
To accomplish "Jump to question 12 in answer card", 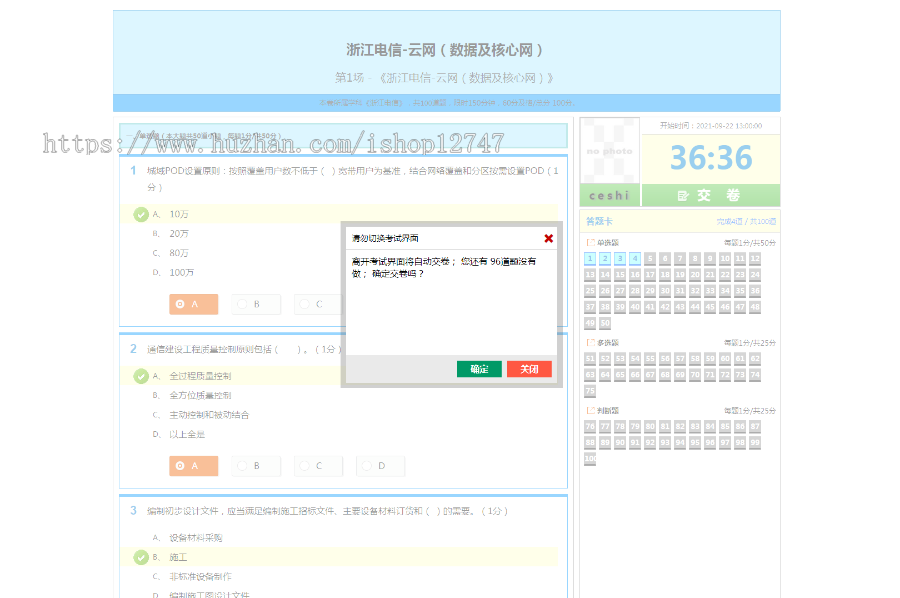I will 755,259.
